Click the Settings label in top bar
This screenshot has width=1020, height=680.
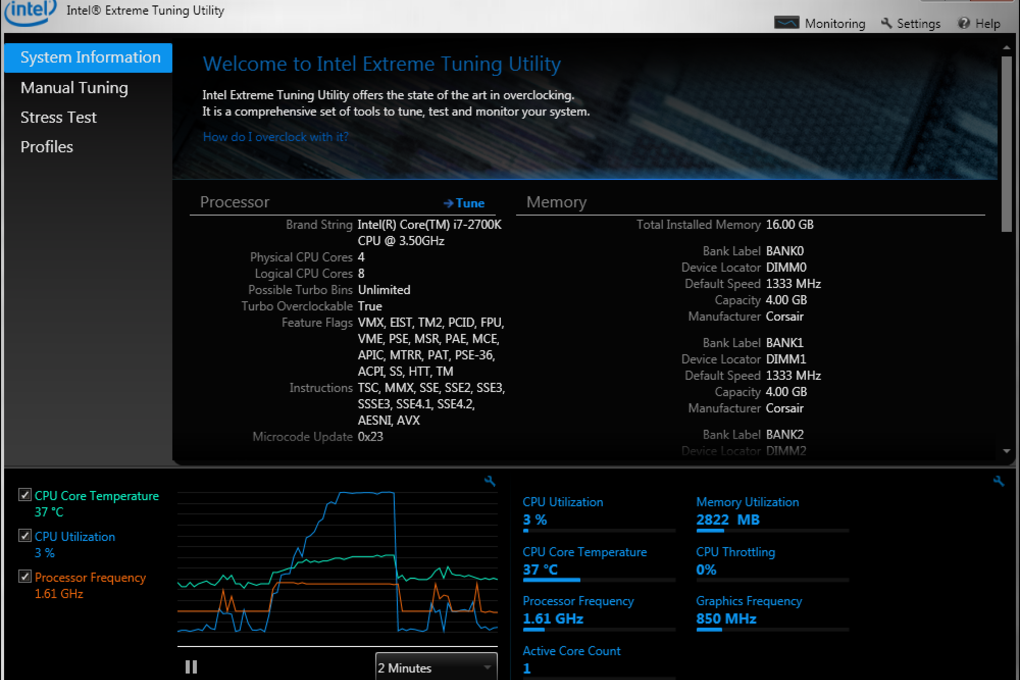click(919, 23)
